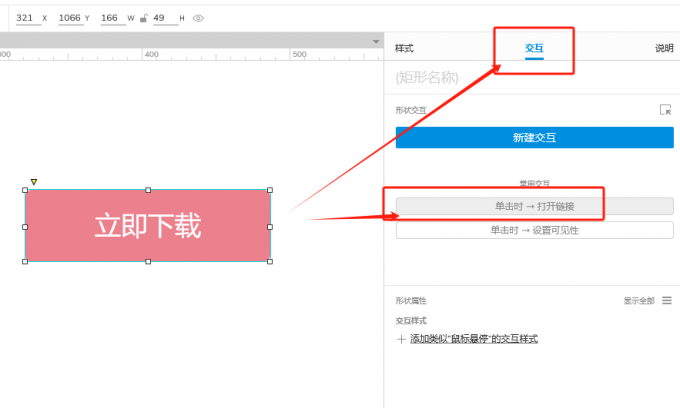Open the page tab dropdown arrow
This screenshot has width=680, height=408.
(x=376, y=42)
